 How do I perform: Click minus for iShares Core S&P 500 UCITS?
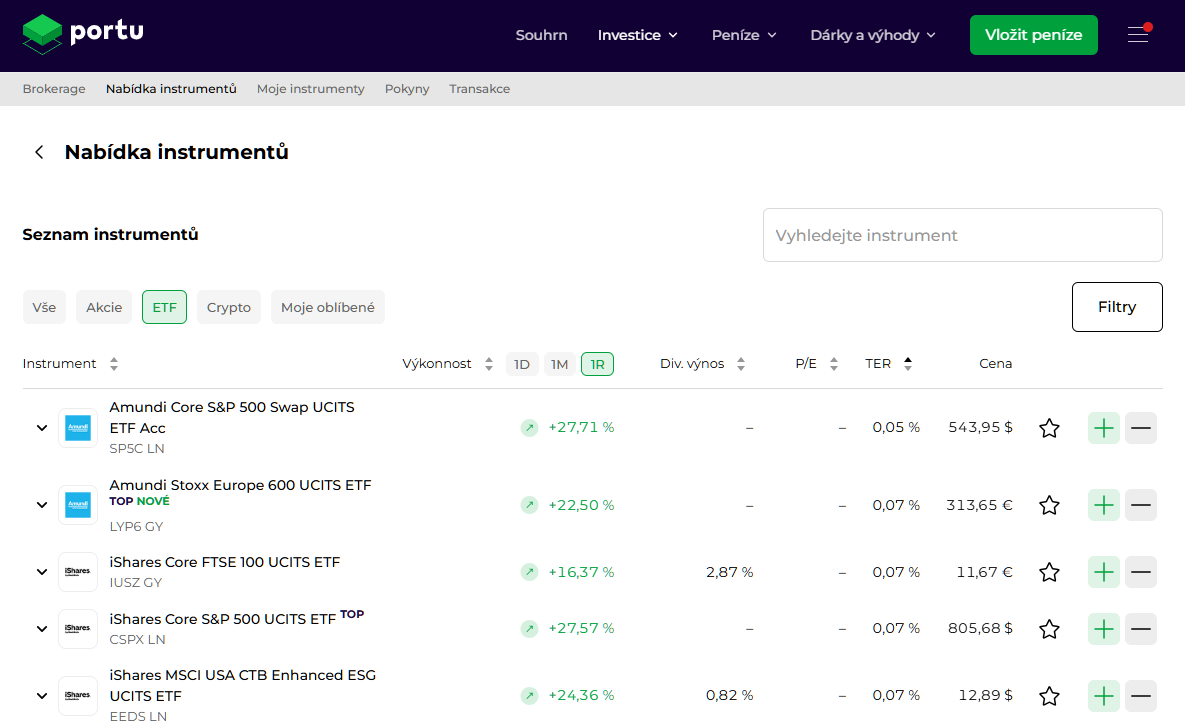tap(1141, 629)
